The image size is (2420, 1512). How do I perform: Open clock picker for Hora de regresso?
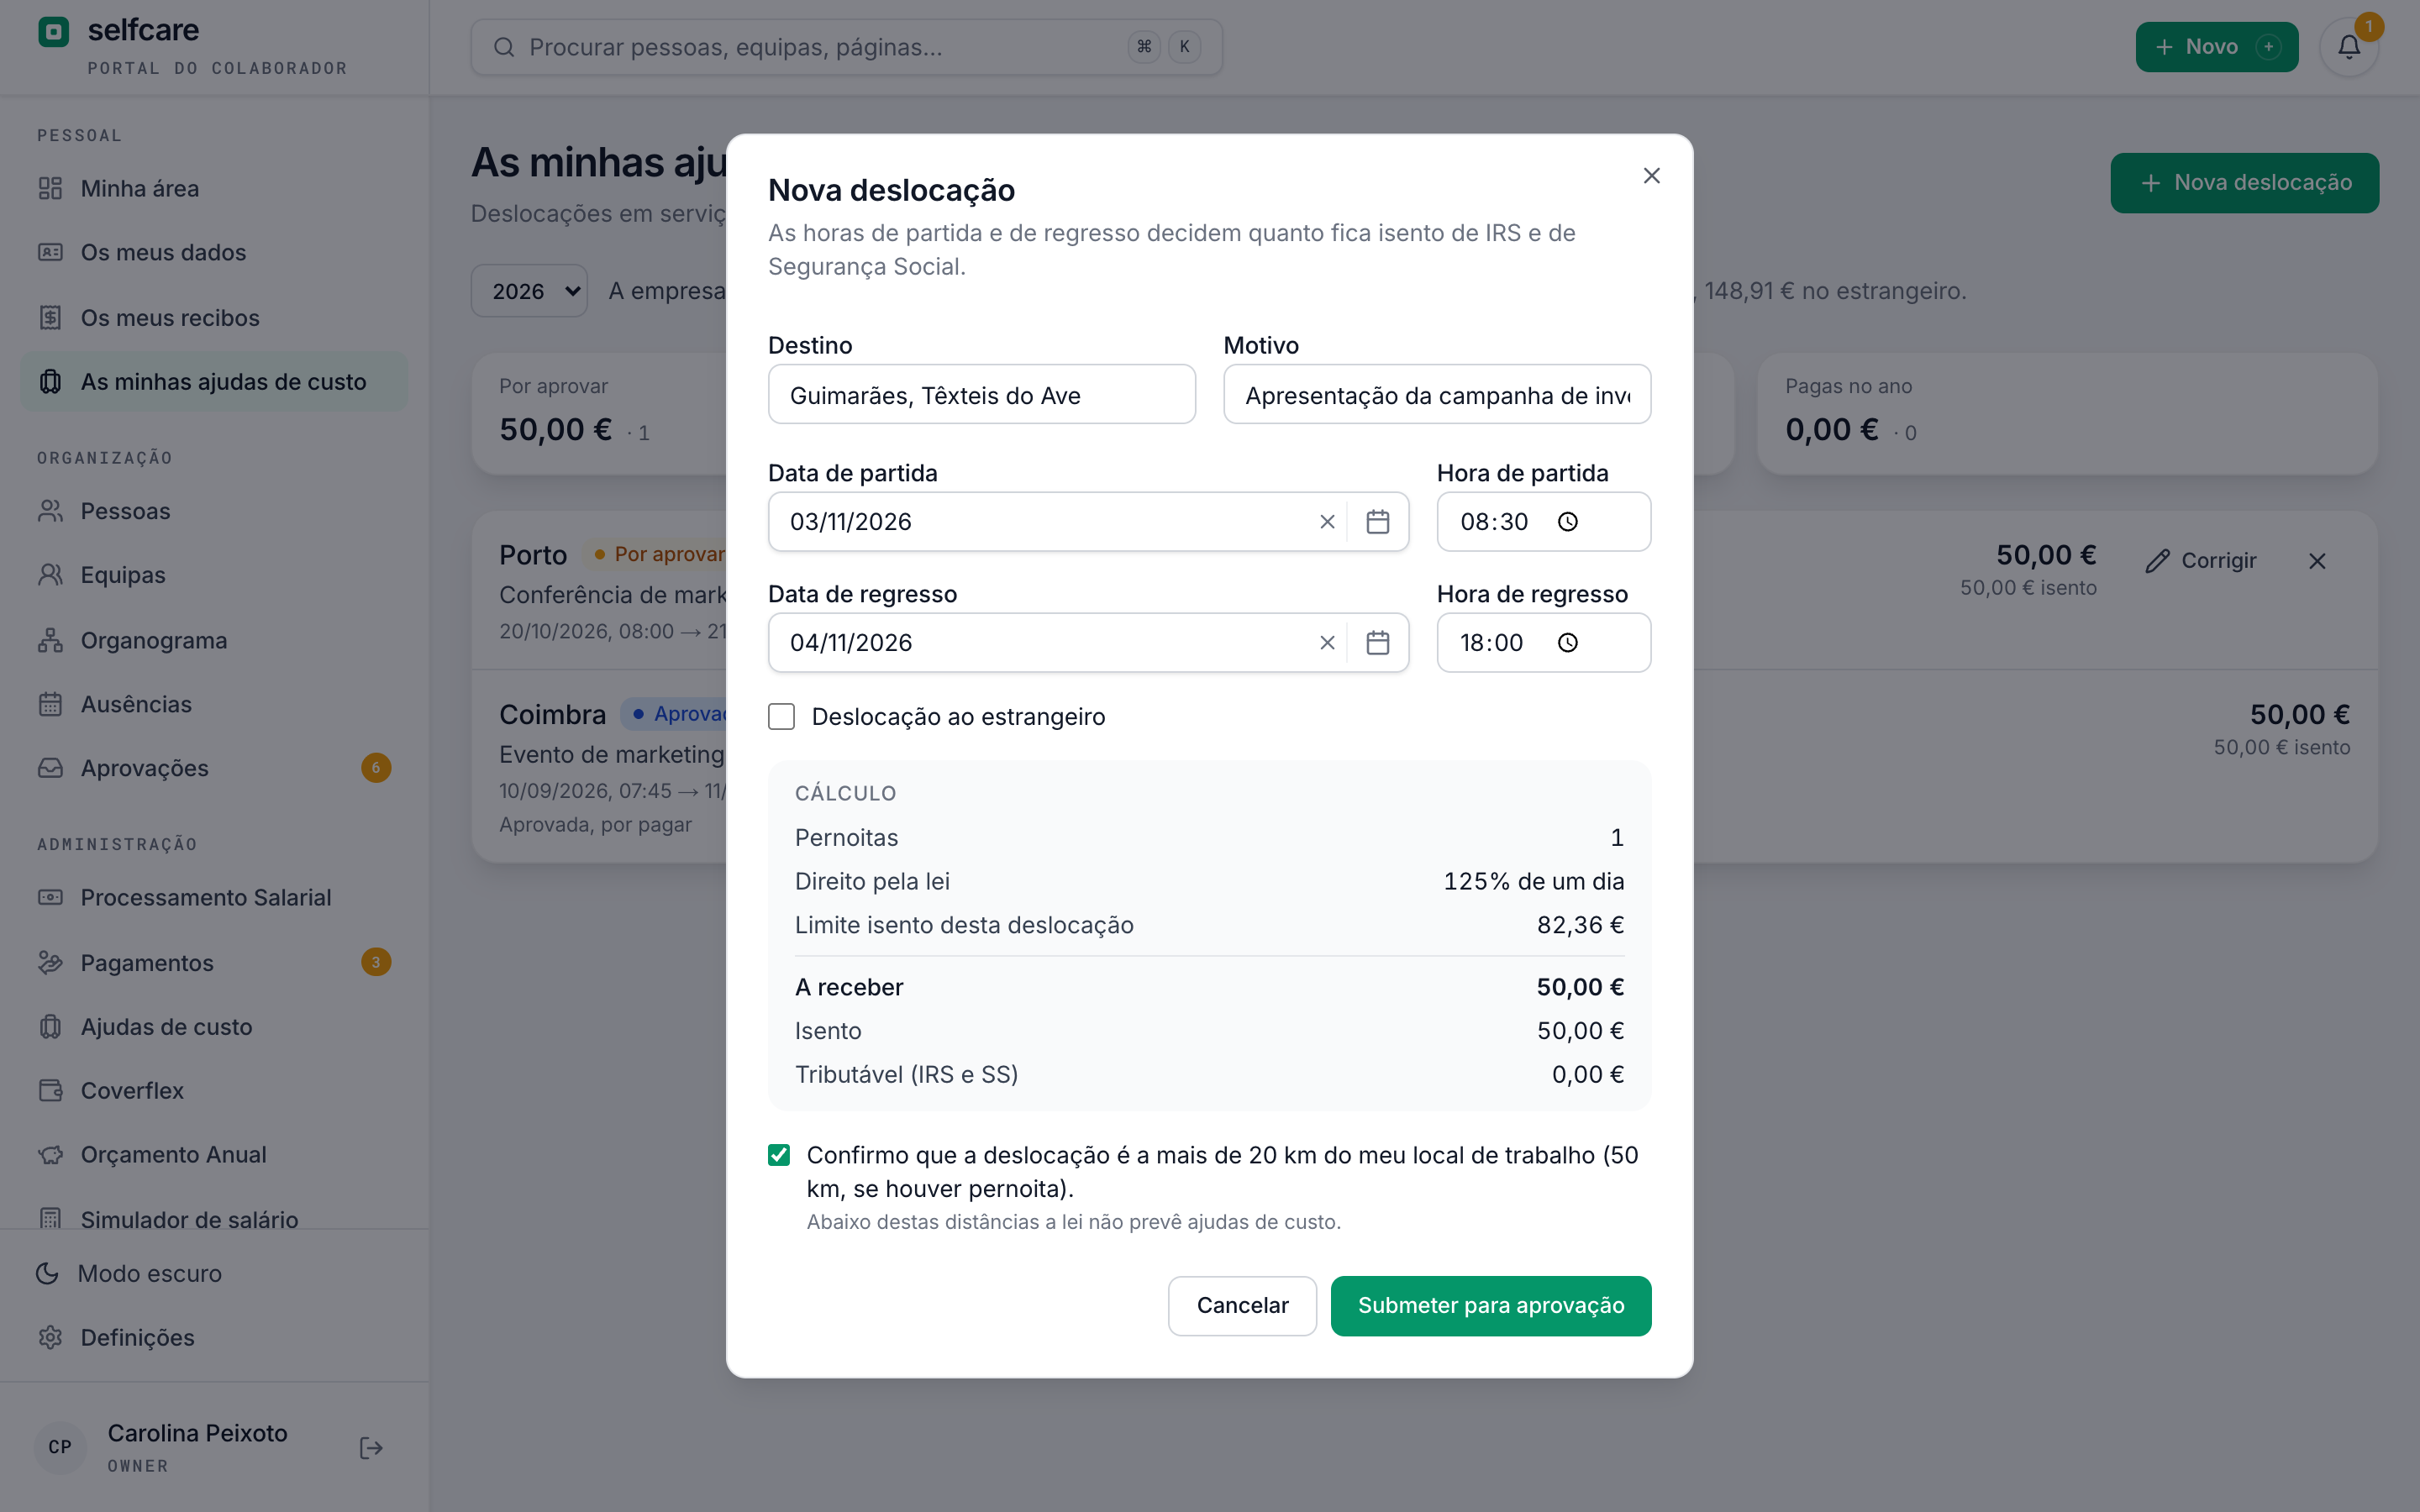(x=1567, y=643)
